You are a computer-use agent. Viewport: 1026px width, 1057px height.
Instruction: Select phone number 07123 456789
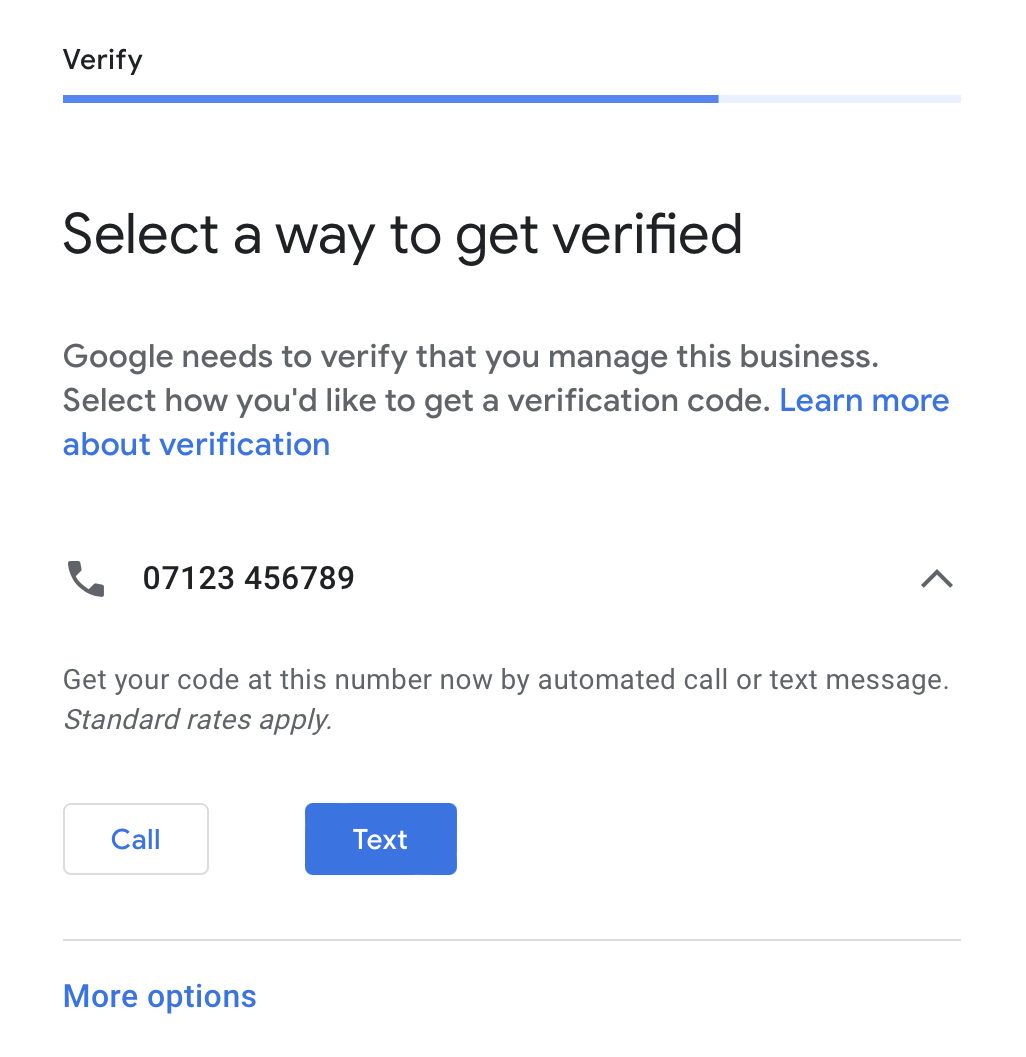pyautogui.click(x=248, y=578)
